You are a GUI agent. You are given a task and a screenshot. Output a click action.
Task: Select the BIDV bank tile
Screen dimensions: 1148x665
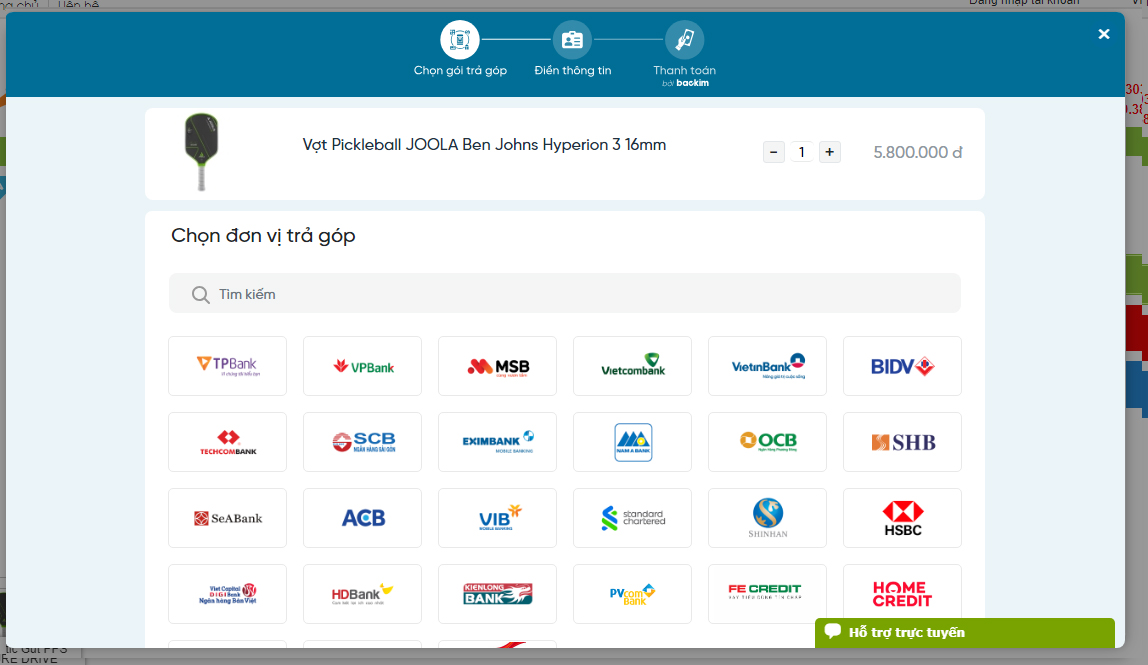[x=902, y=366]
